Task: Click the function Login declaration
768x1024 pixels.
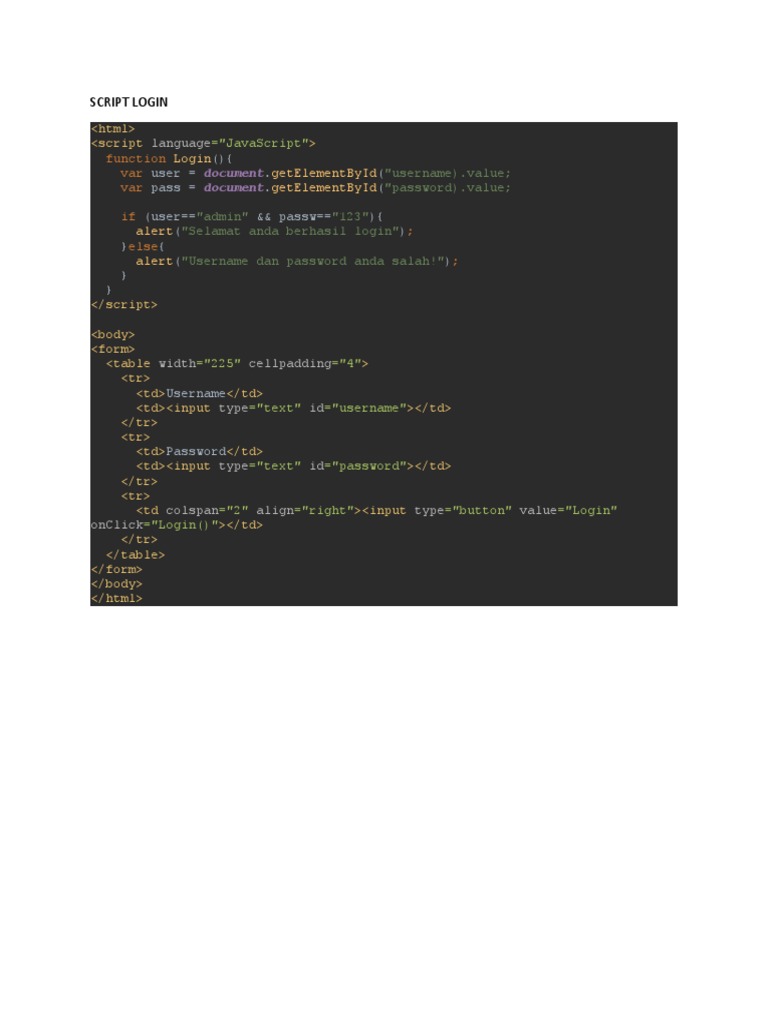Action: pos(169,159)
